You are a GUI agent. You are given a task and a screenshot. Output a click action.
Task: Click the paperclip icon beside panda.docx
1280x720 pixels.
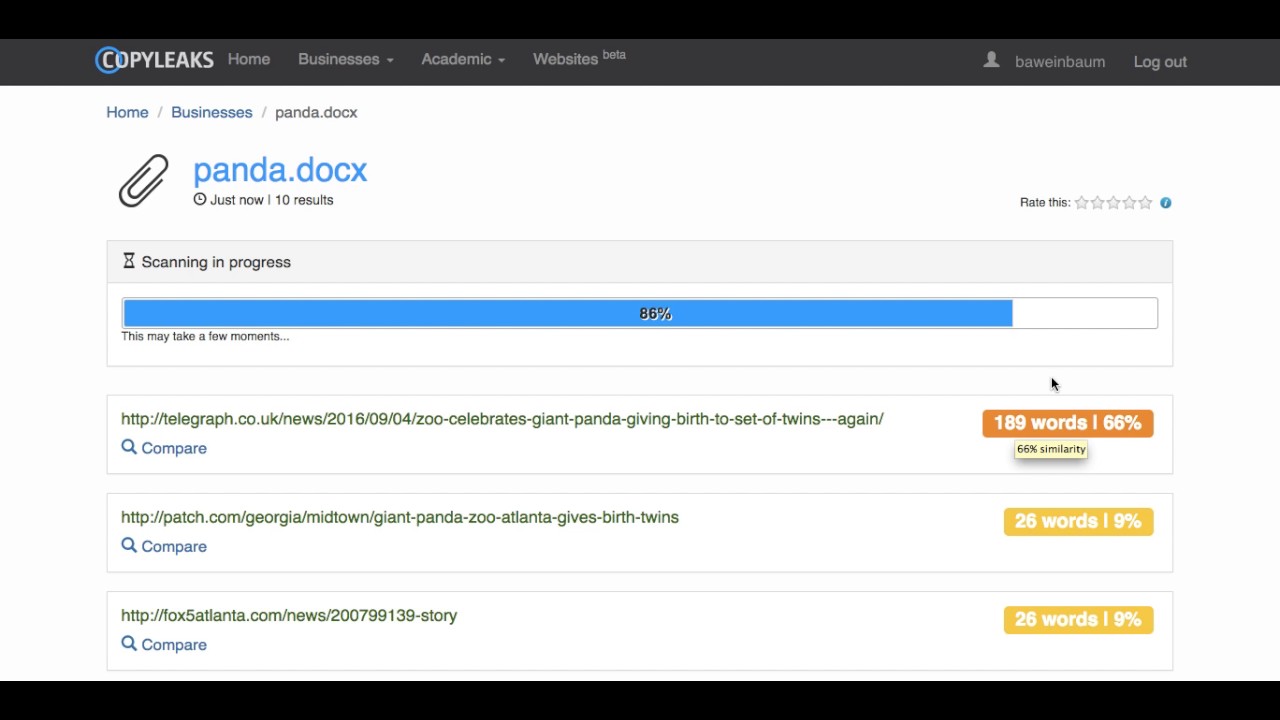pyautogui.click(x=144, y=181)
